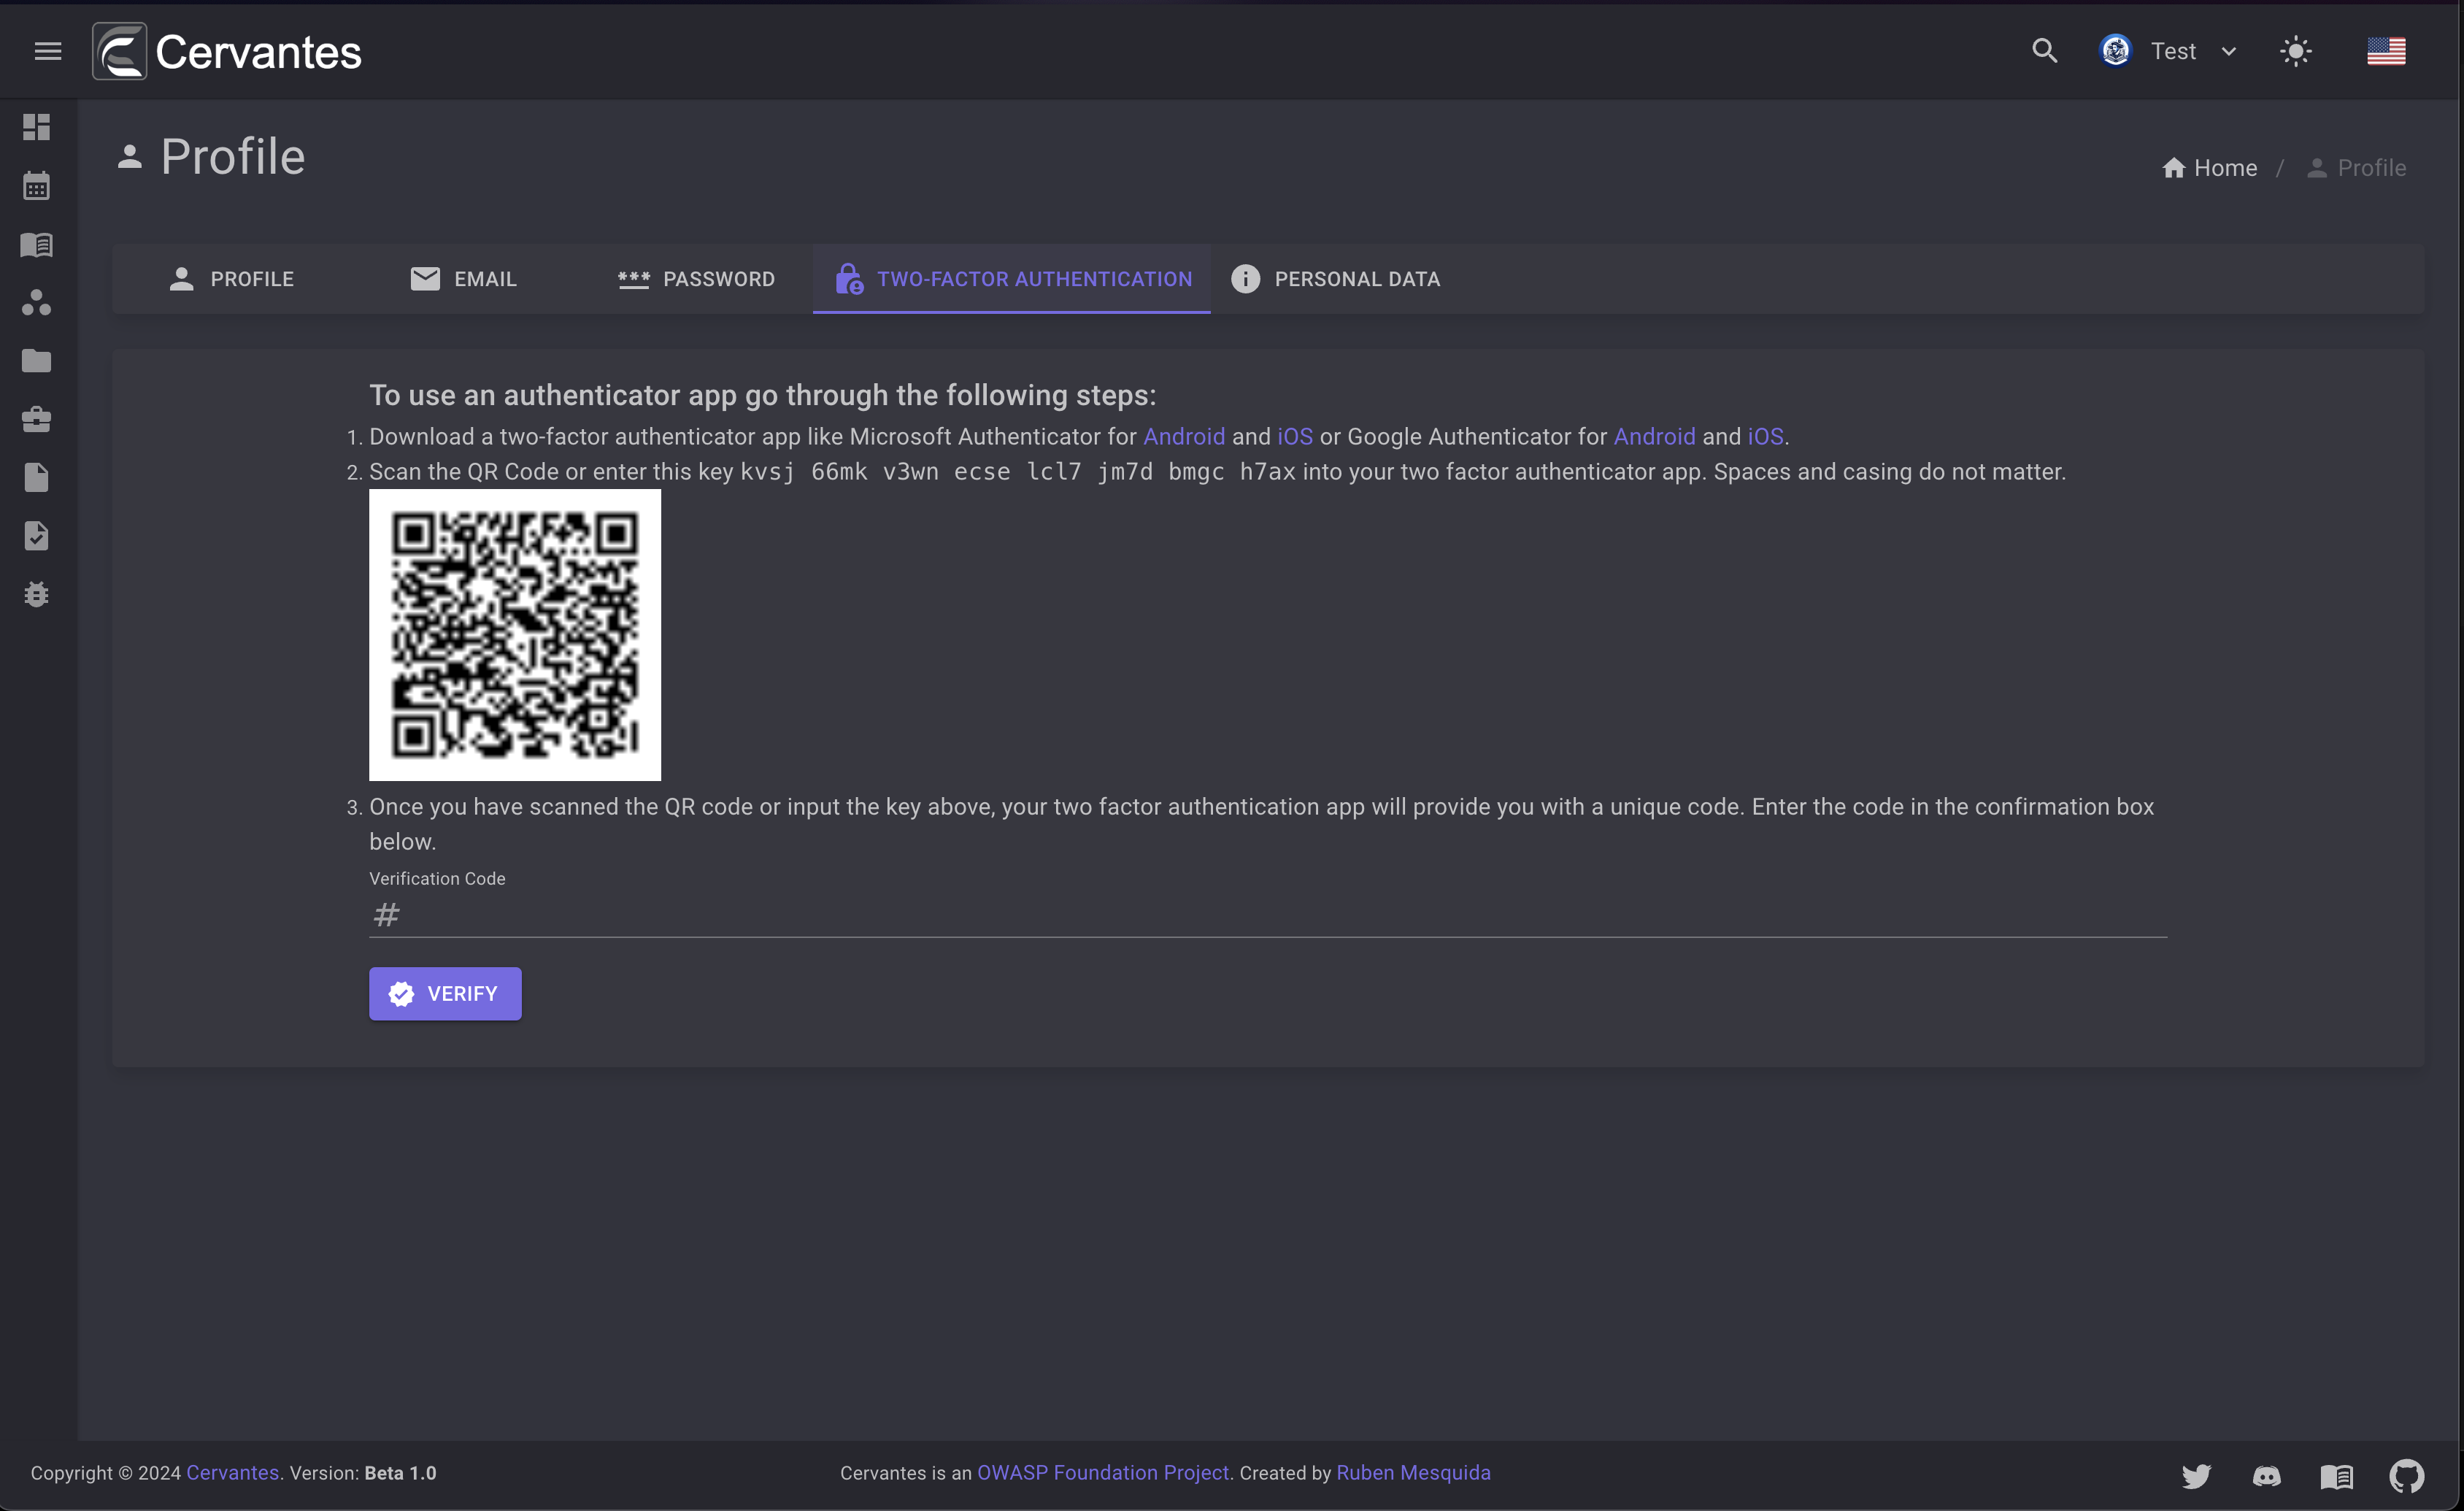The height and width of the screenshot is (1511, 2464).
Task: Switch to the Email tab
Action: (x=463, y=279)
